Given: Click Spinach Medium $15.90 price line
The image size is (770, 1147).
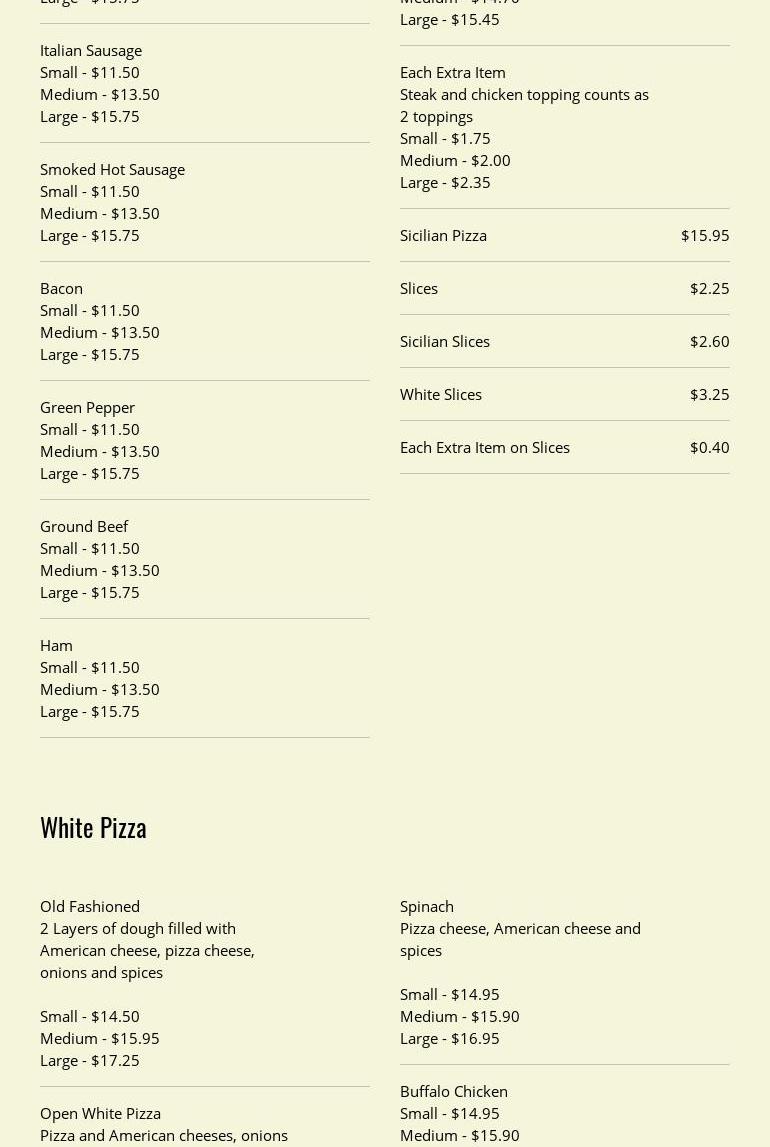Looking at the screenshot, I should tap(460, 1016).
